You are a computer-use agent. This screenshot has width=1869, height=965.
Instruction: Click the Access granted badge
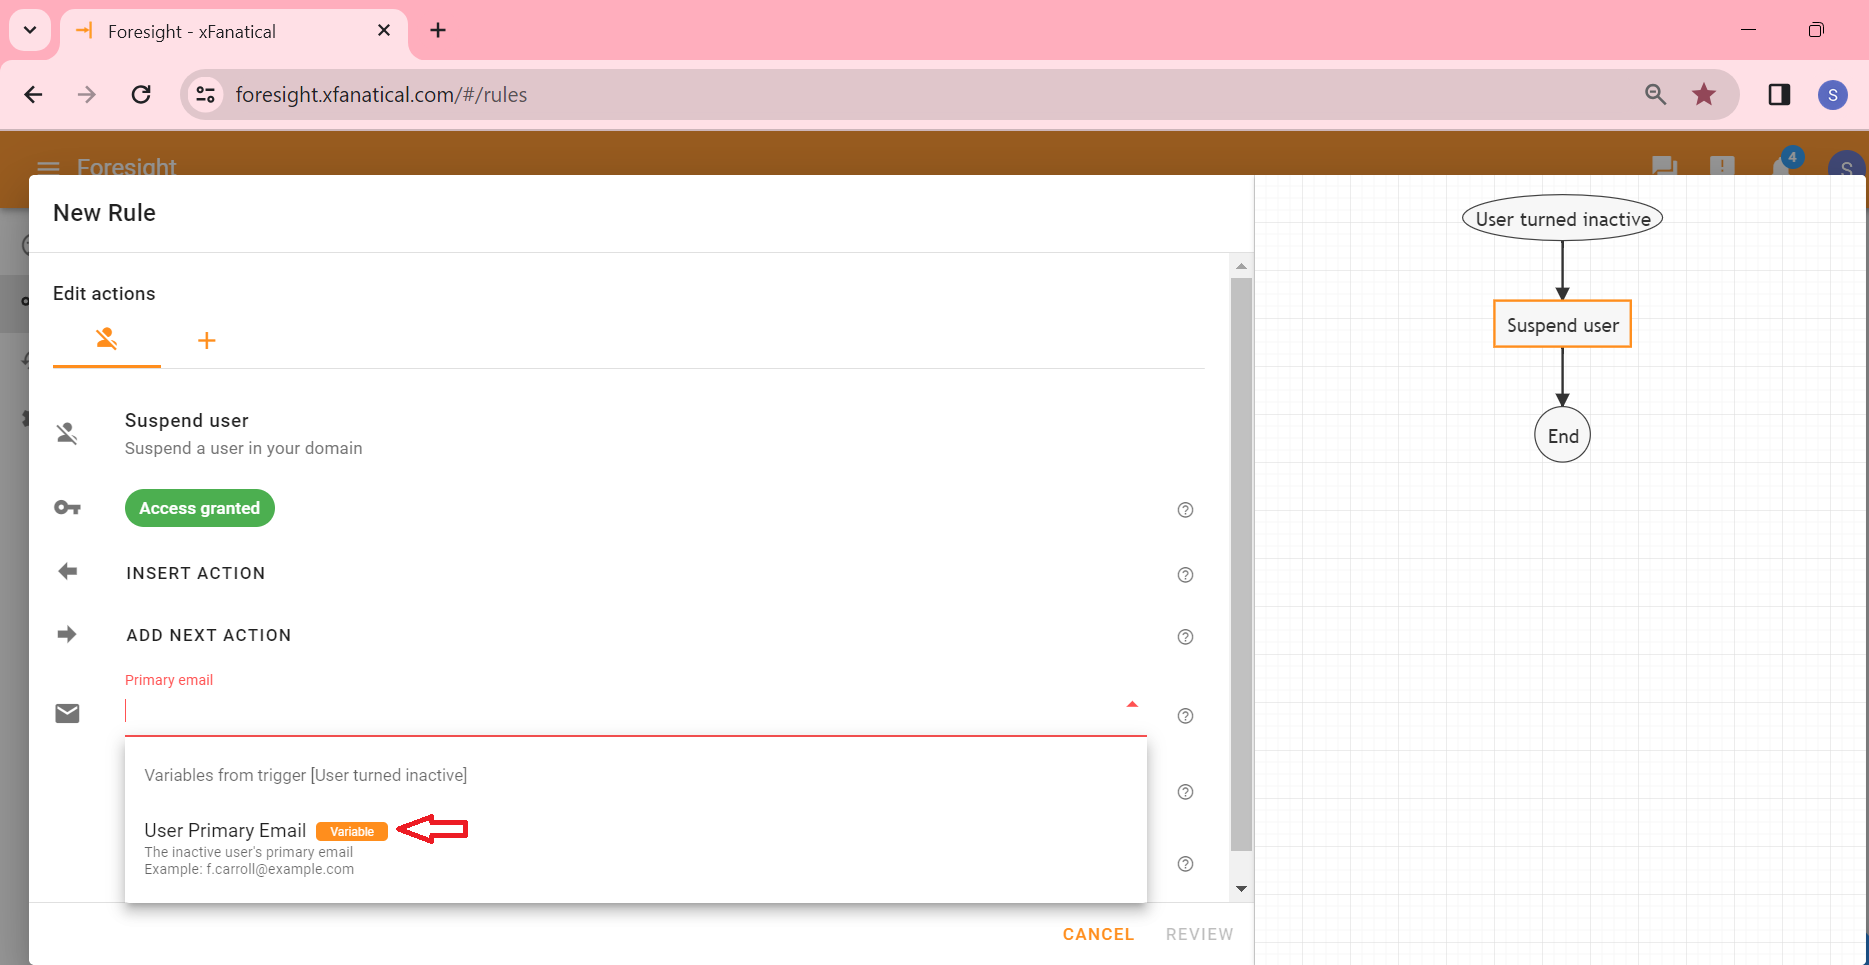[x=199, y=508]
